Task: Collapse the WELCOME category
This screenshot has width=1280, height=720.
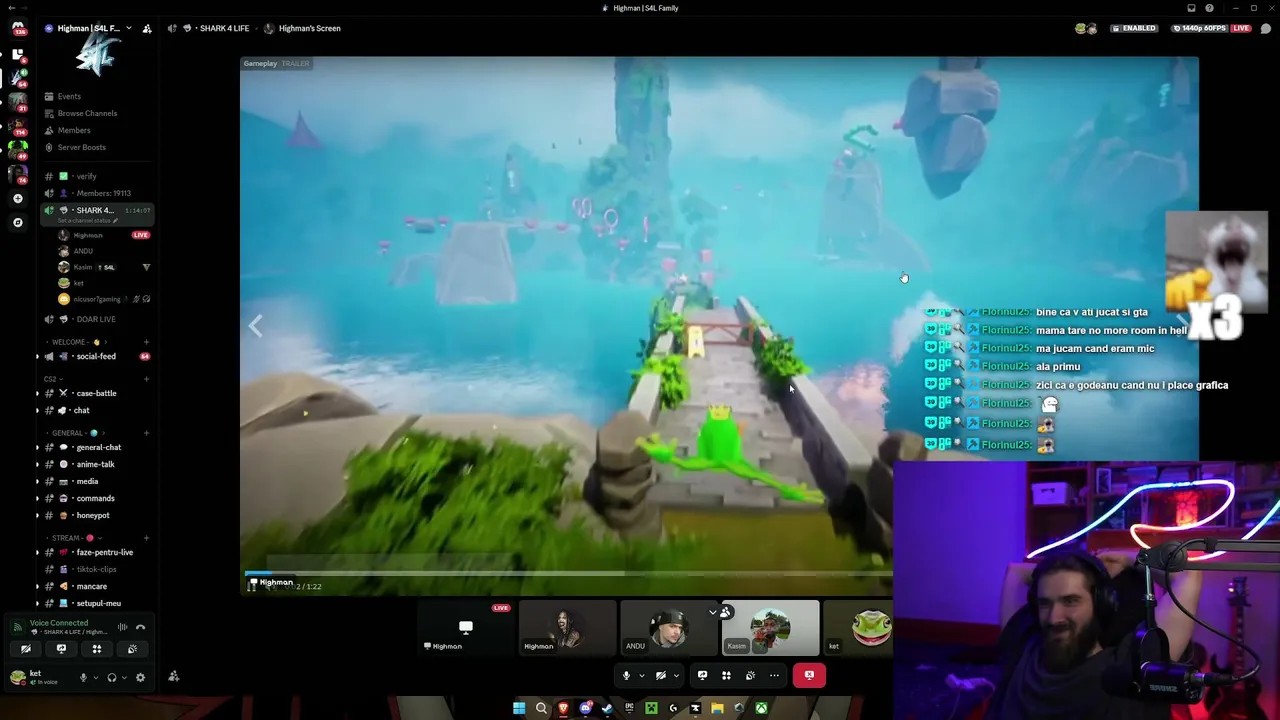Action: click(x=75, y=342)
